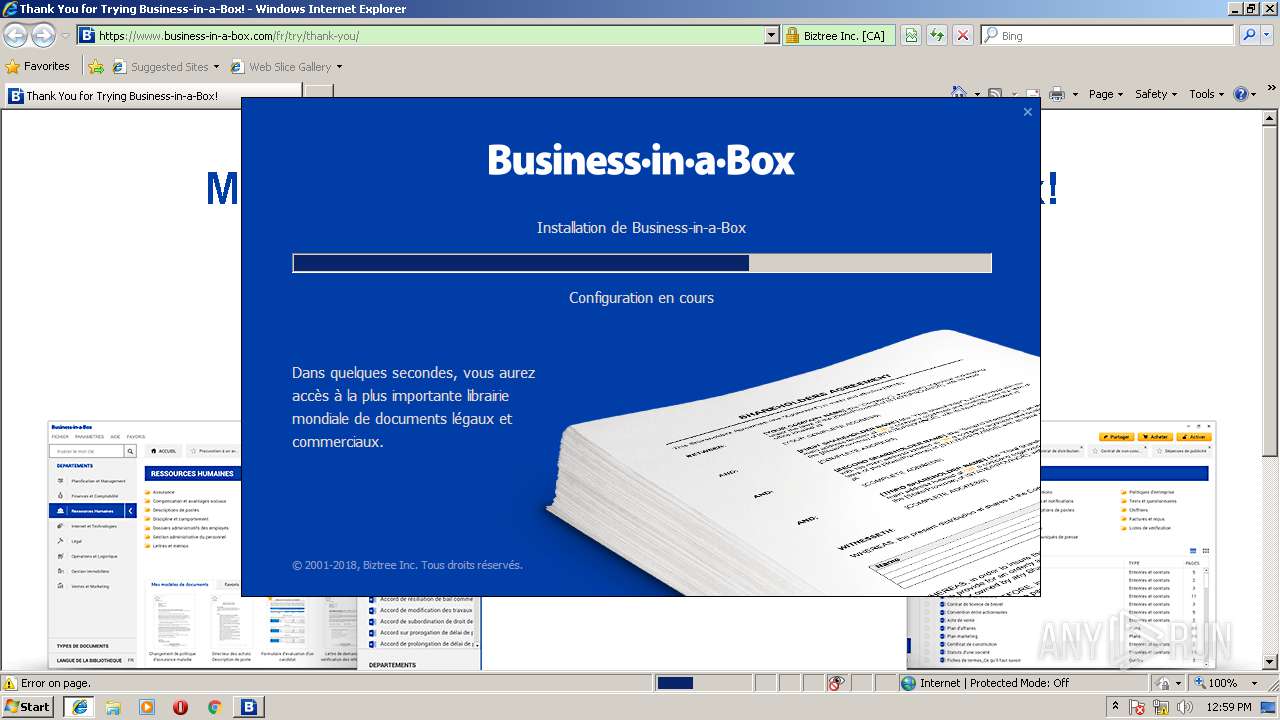The height and width of the screenshot is (720, 1280).
Task: Click the Print icon in the command bar
Action: pos(1057,94)
